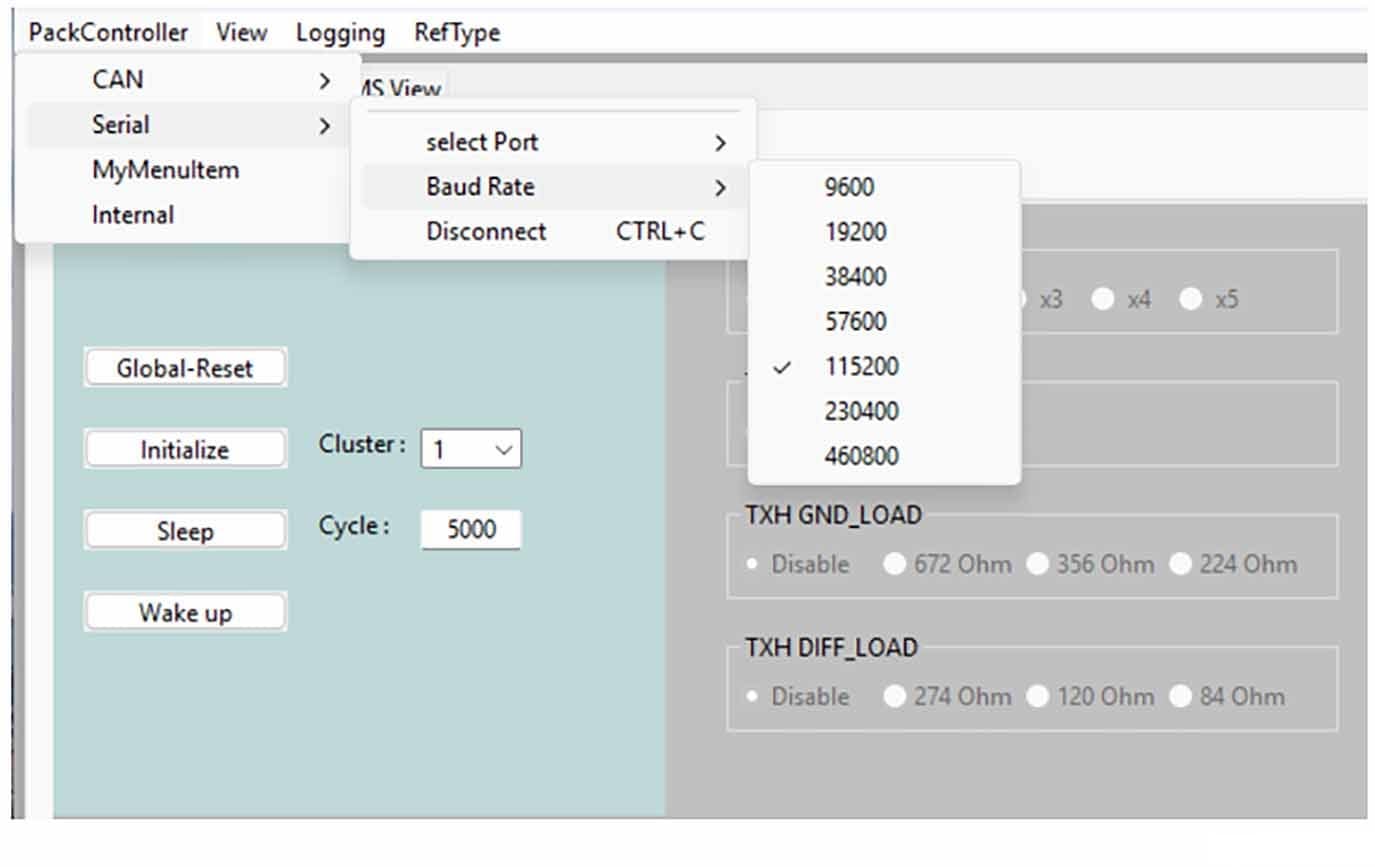Click the Sleep button
Screen dimensions: 1375x867
(185, 531)
